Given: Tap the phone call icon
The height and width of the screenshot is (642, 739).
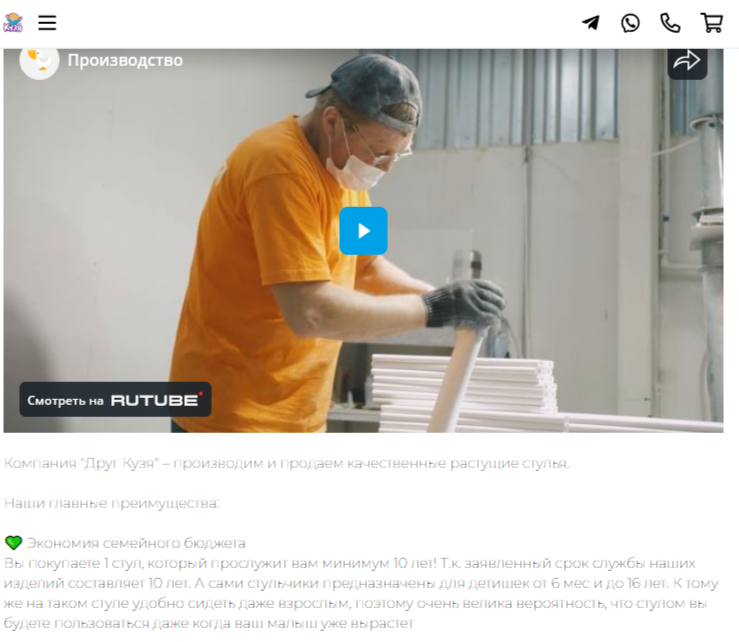Looking at the screenshot, I should pyautogui.click(x=670, y=23).
